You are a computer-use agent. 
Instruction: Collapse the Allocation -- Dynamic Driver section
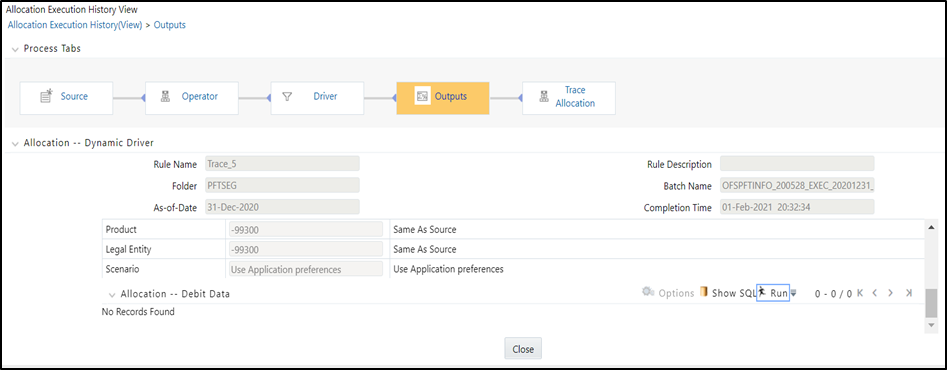click(15, 144)
